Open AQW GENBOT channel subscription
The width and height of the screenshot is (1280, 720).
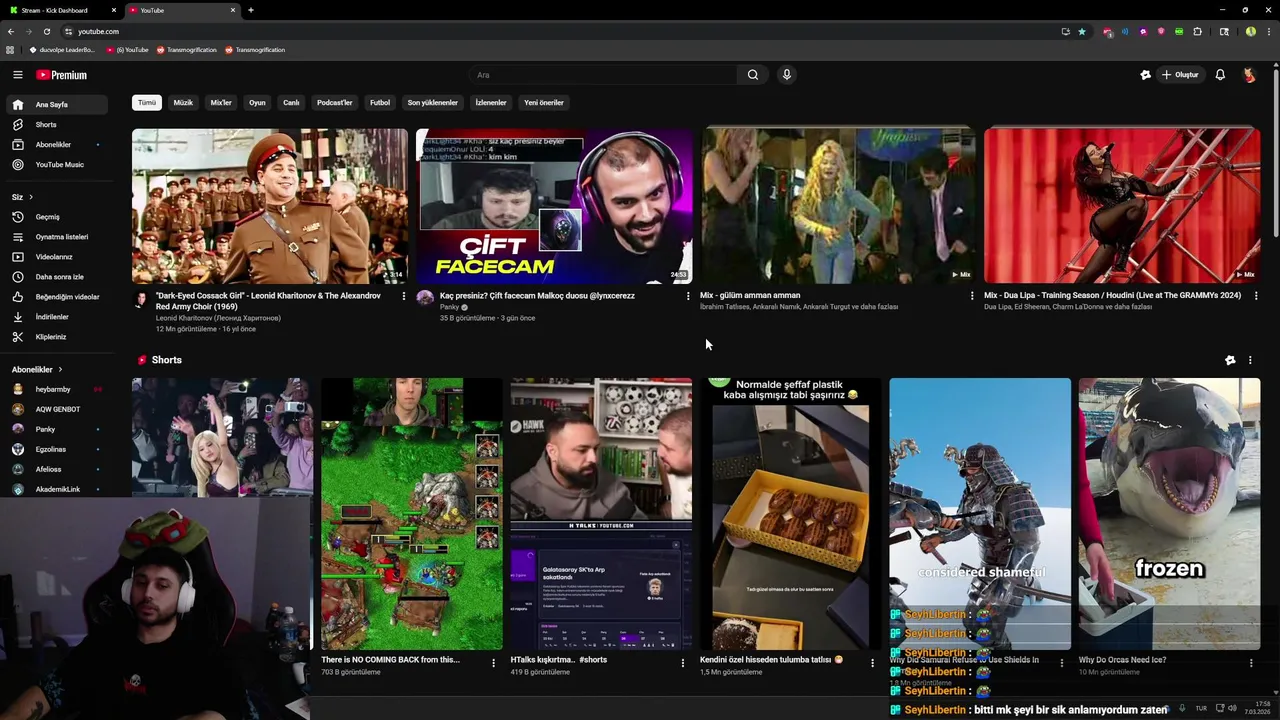[55, 409]
